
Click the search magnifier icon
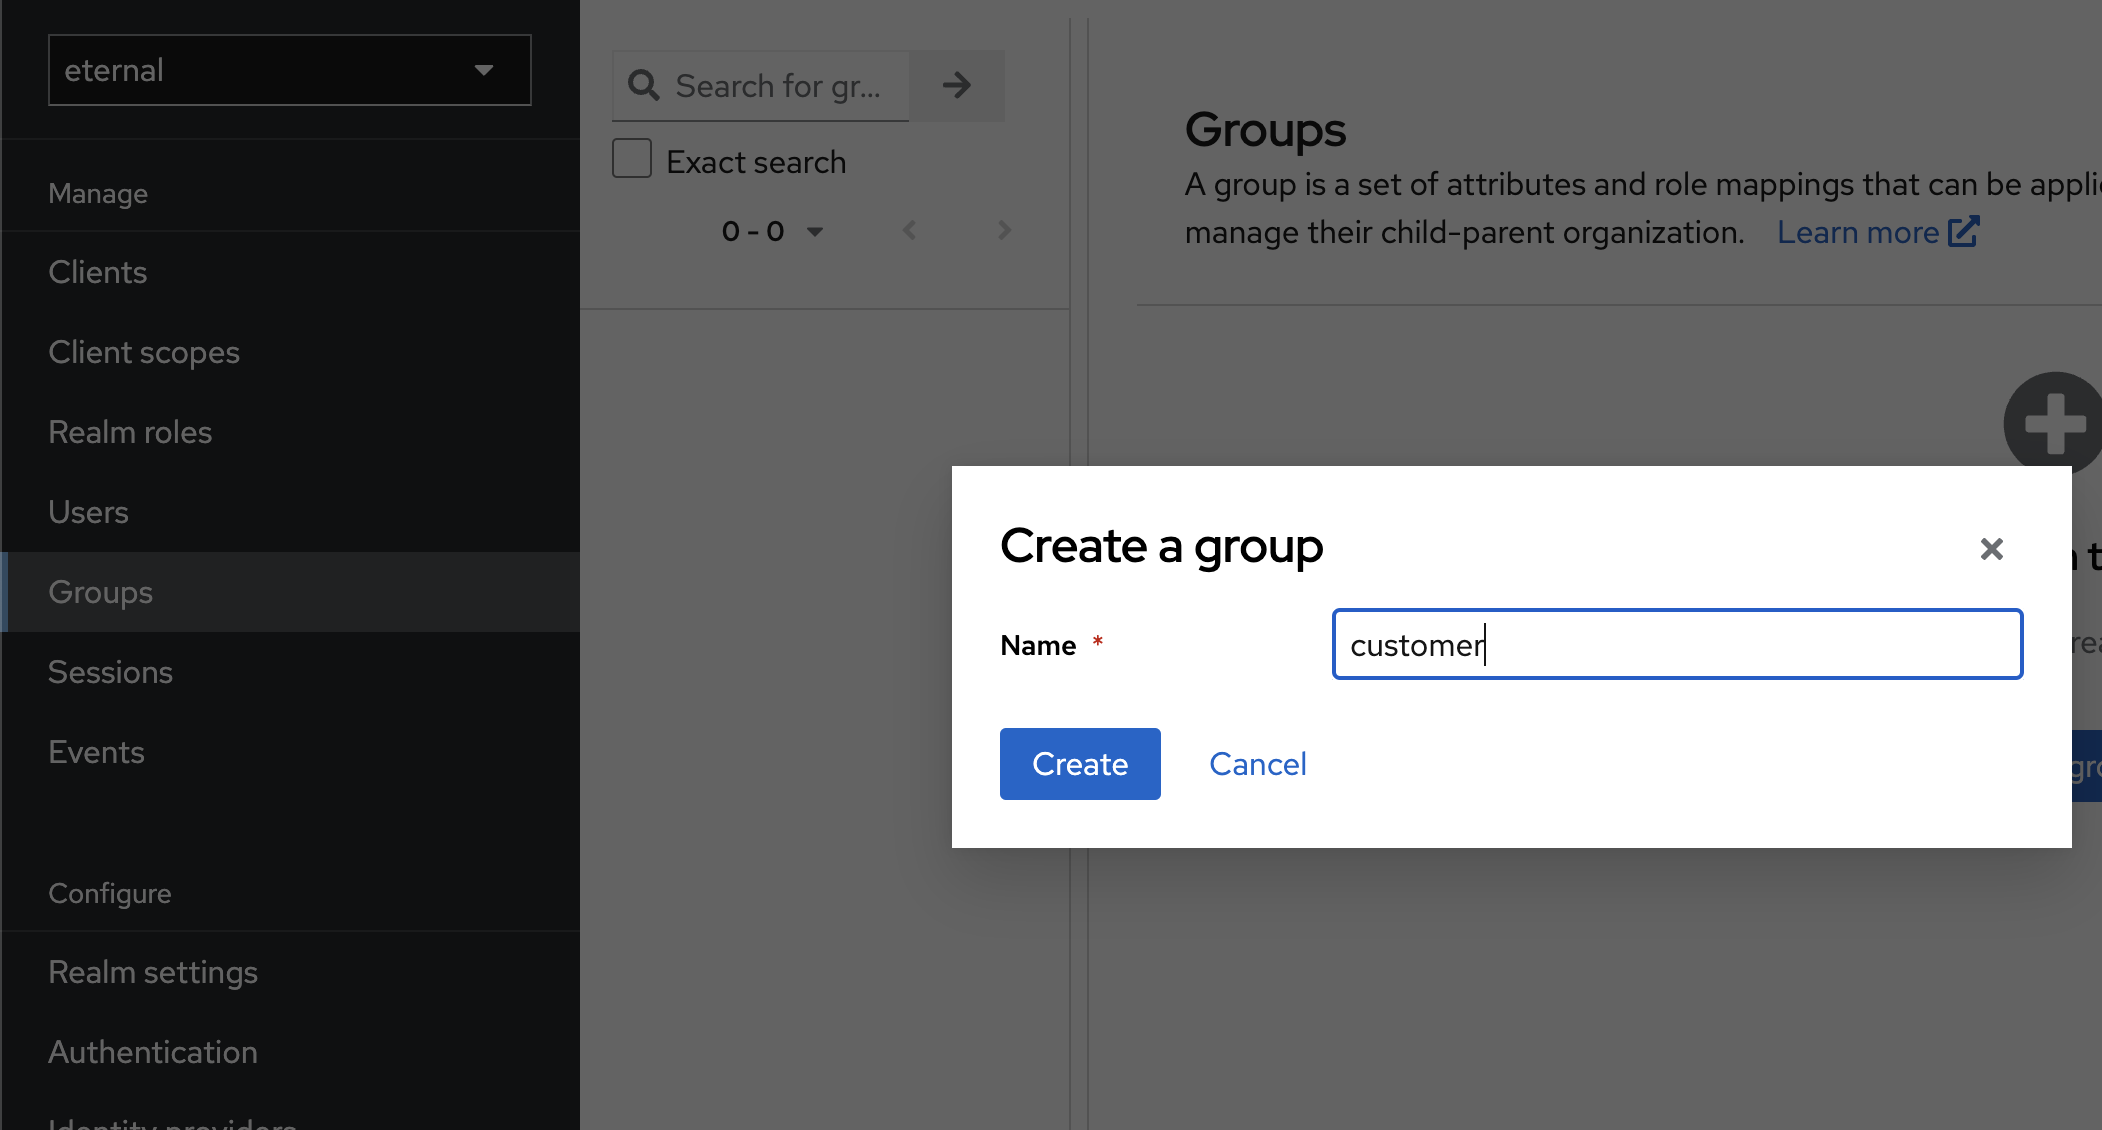[644, 85]
